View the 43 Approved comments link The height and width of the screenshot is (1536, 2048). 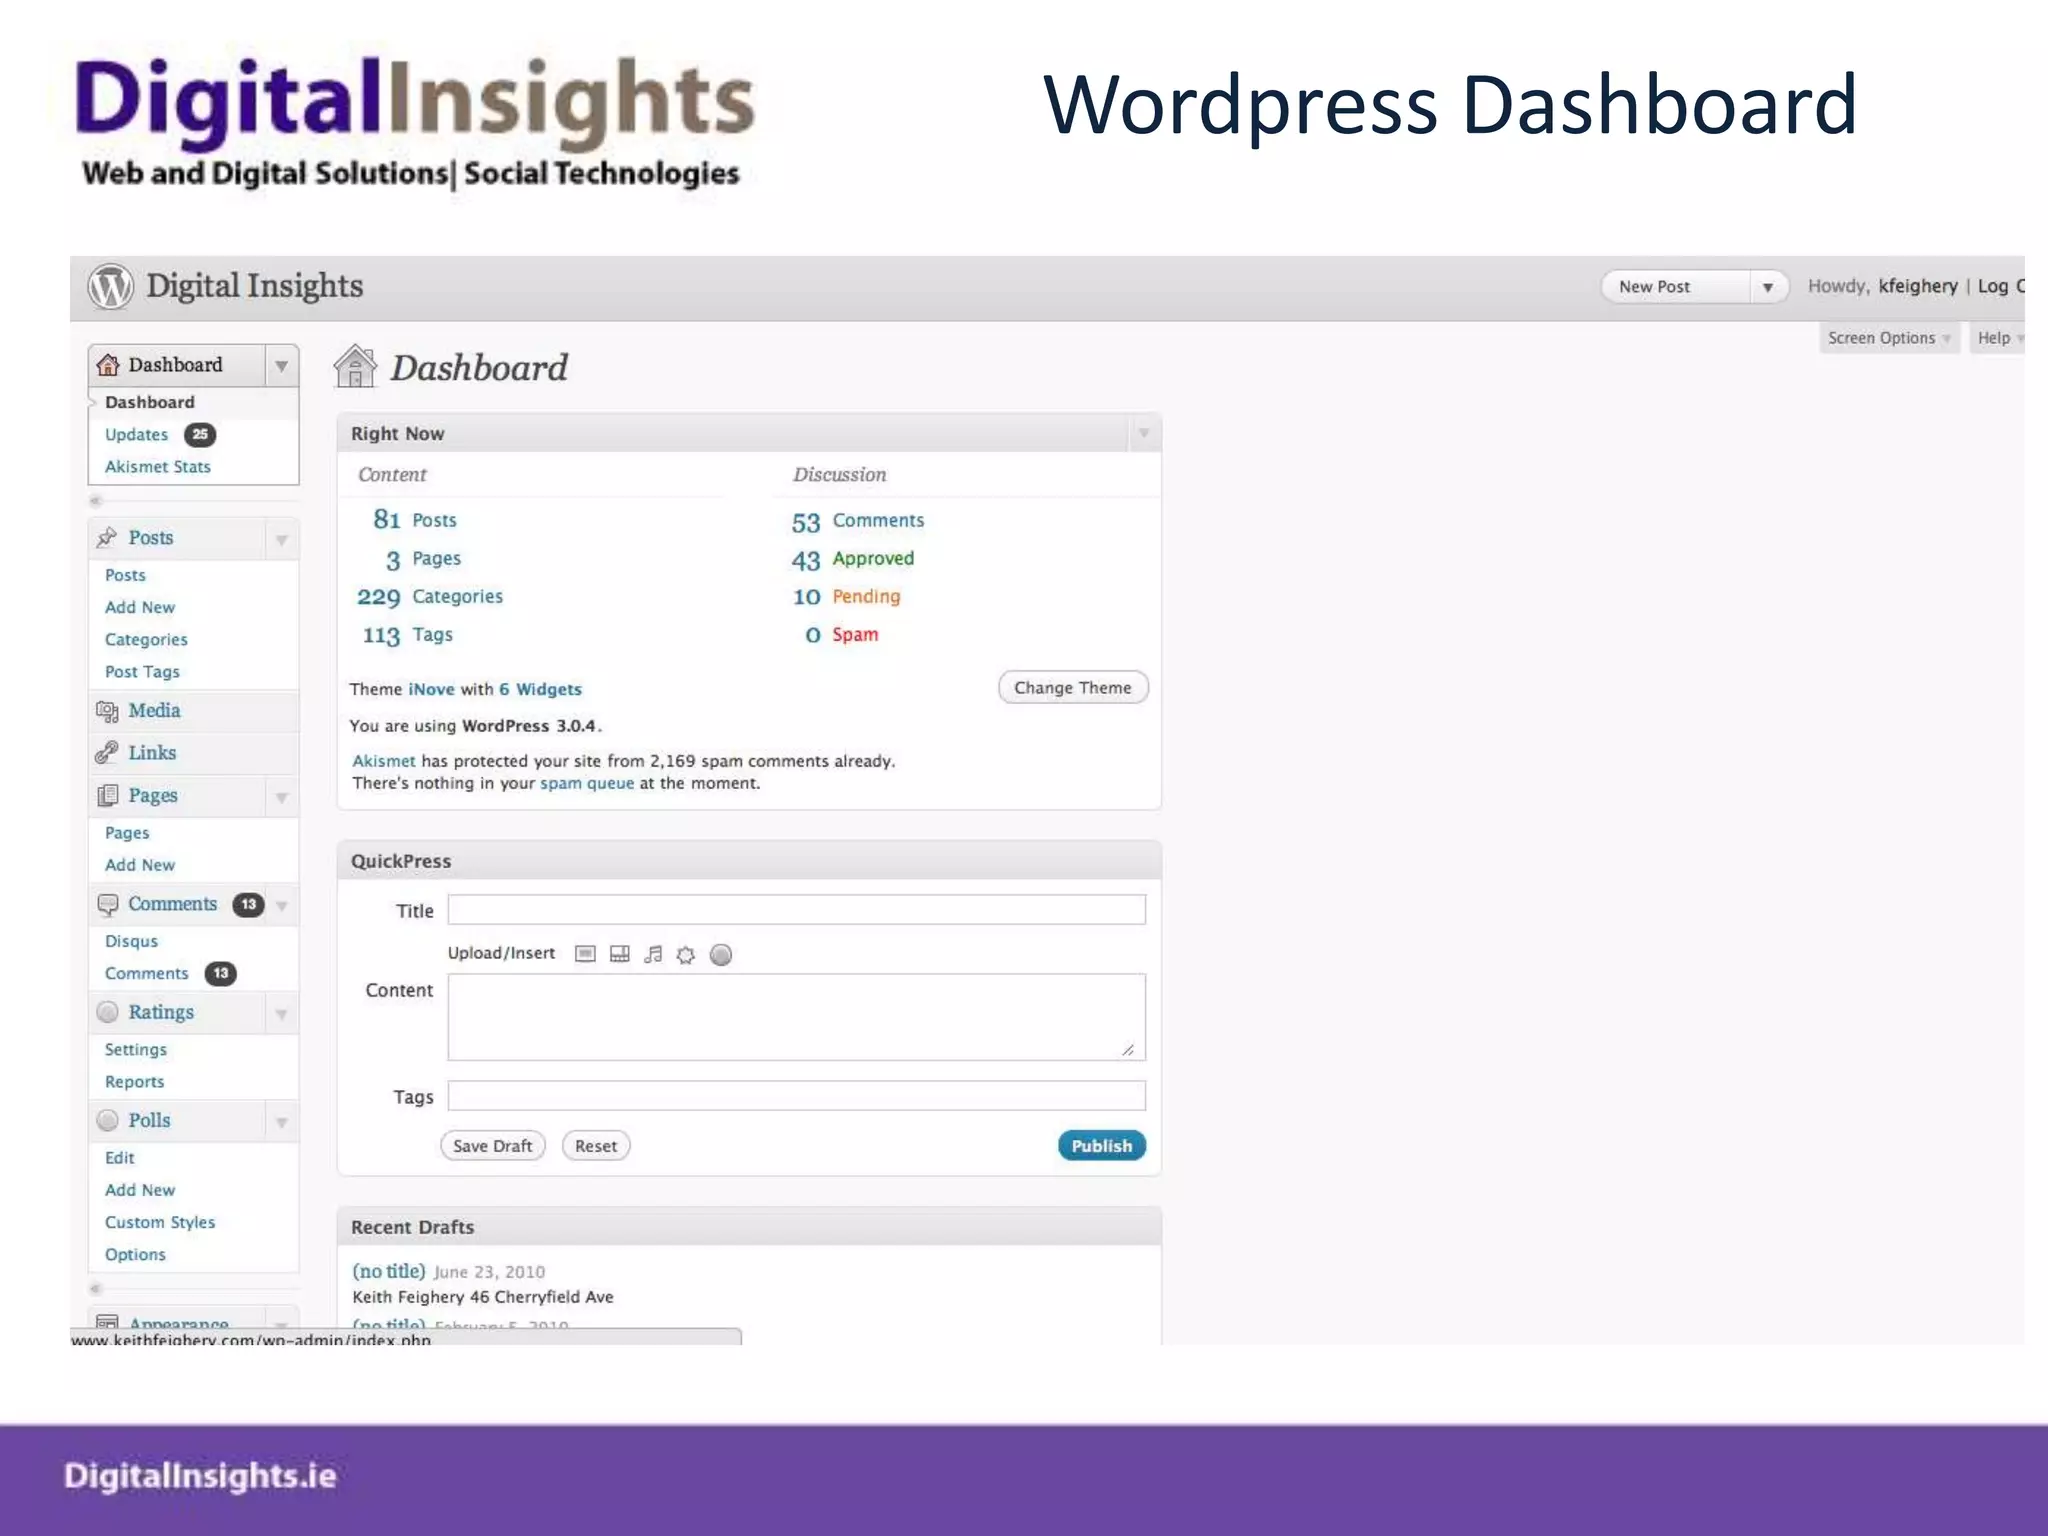coord(853,559)
